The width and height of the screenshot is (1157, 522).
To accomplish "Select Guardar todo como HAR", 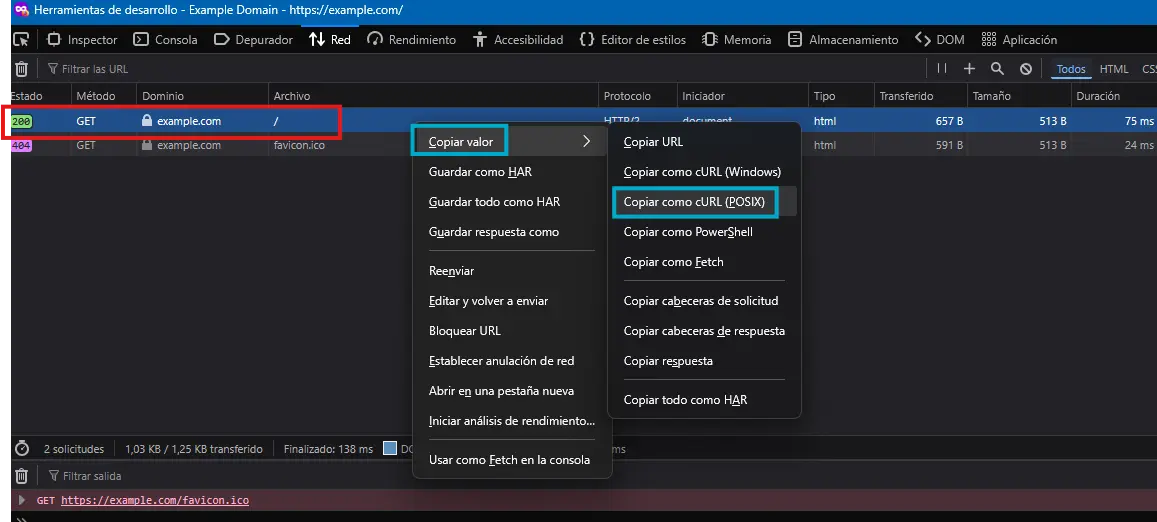I will [x=494, y=202].
